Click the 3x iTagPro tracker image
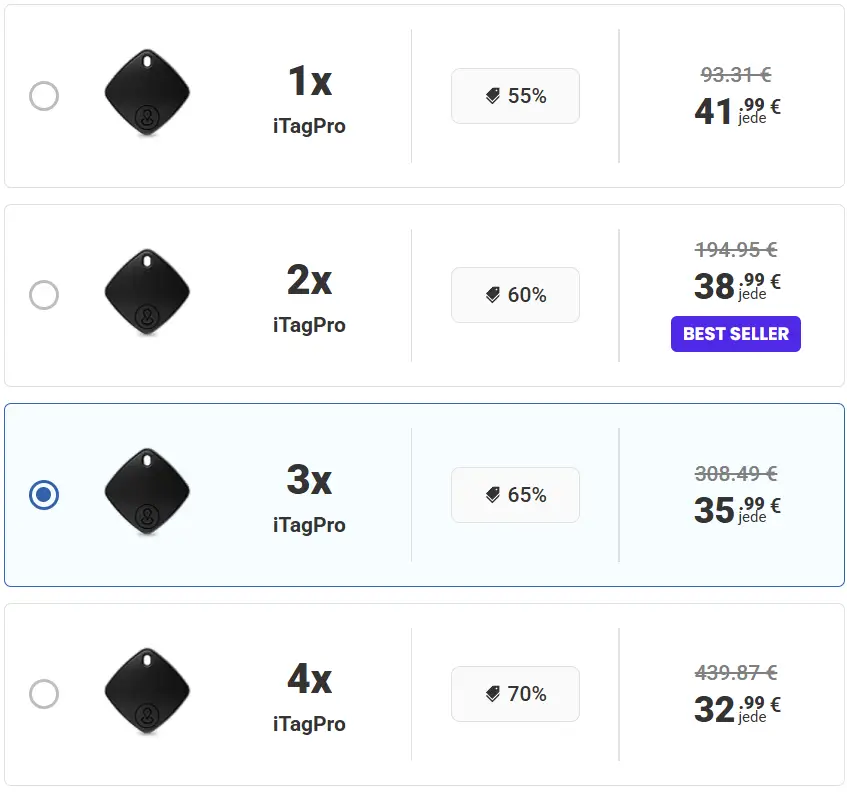The width and height of the screenshot is (847, 792). pos(147,492)
